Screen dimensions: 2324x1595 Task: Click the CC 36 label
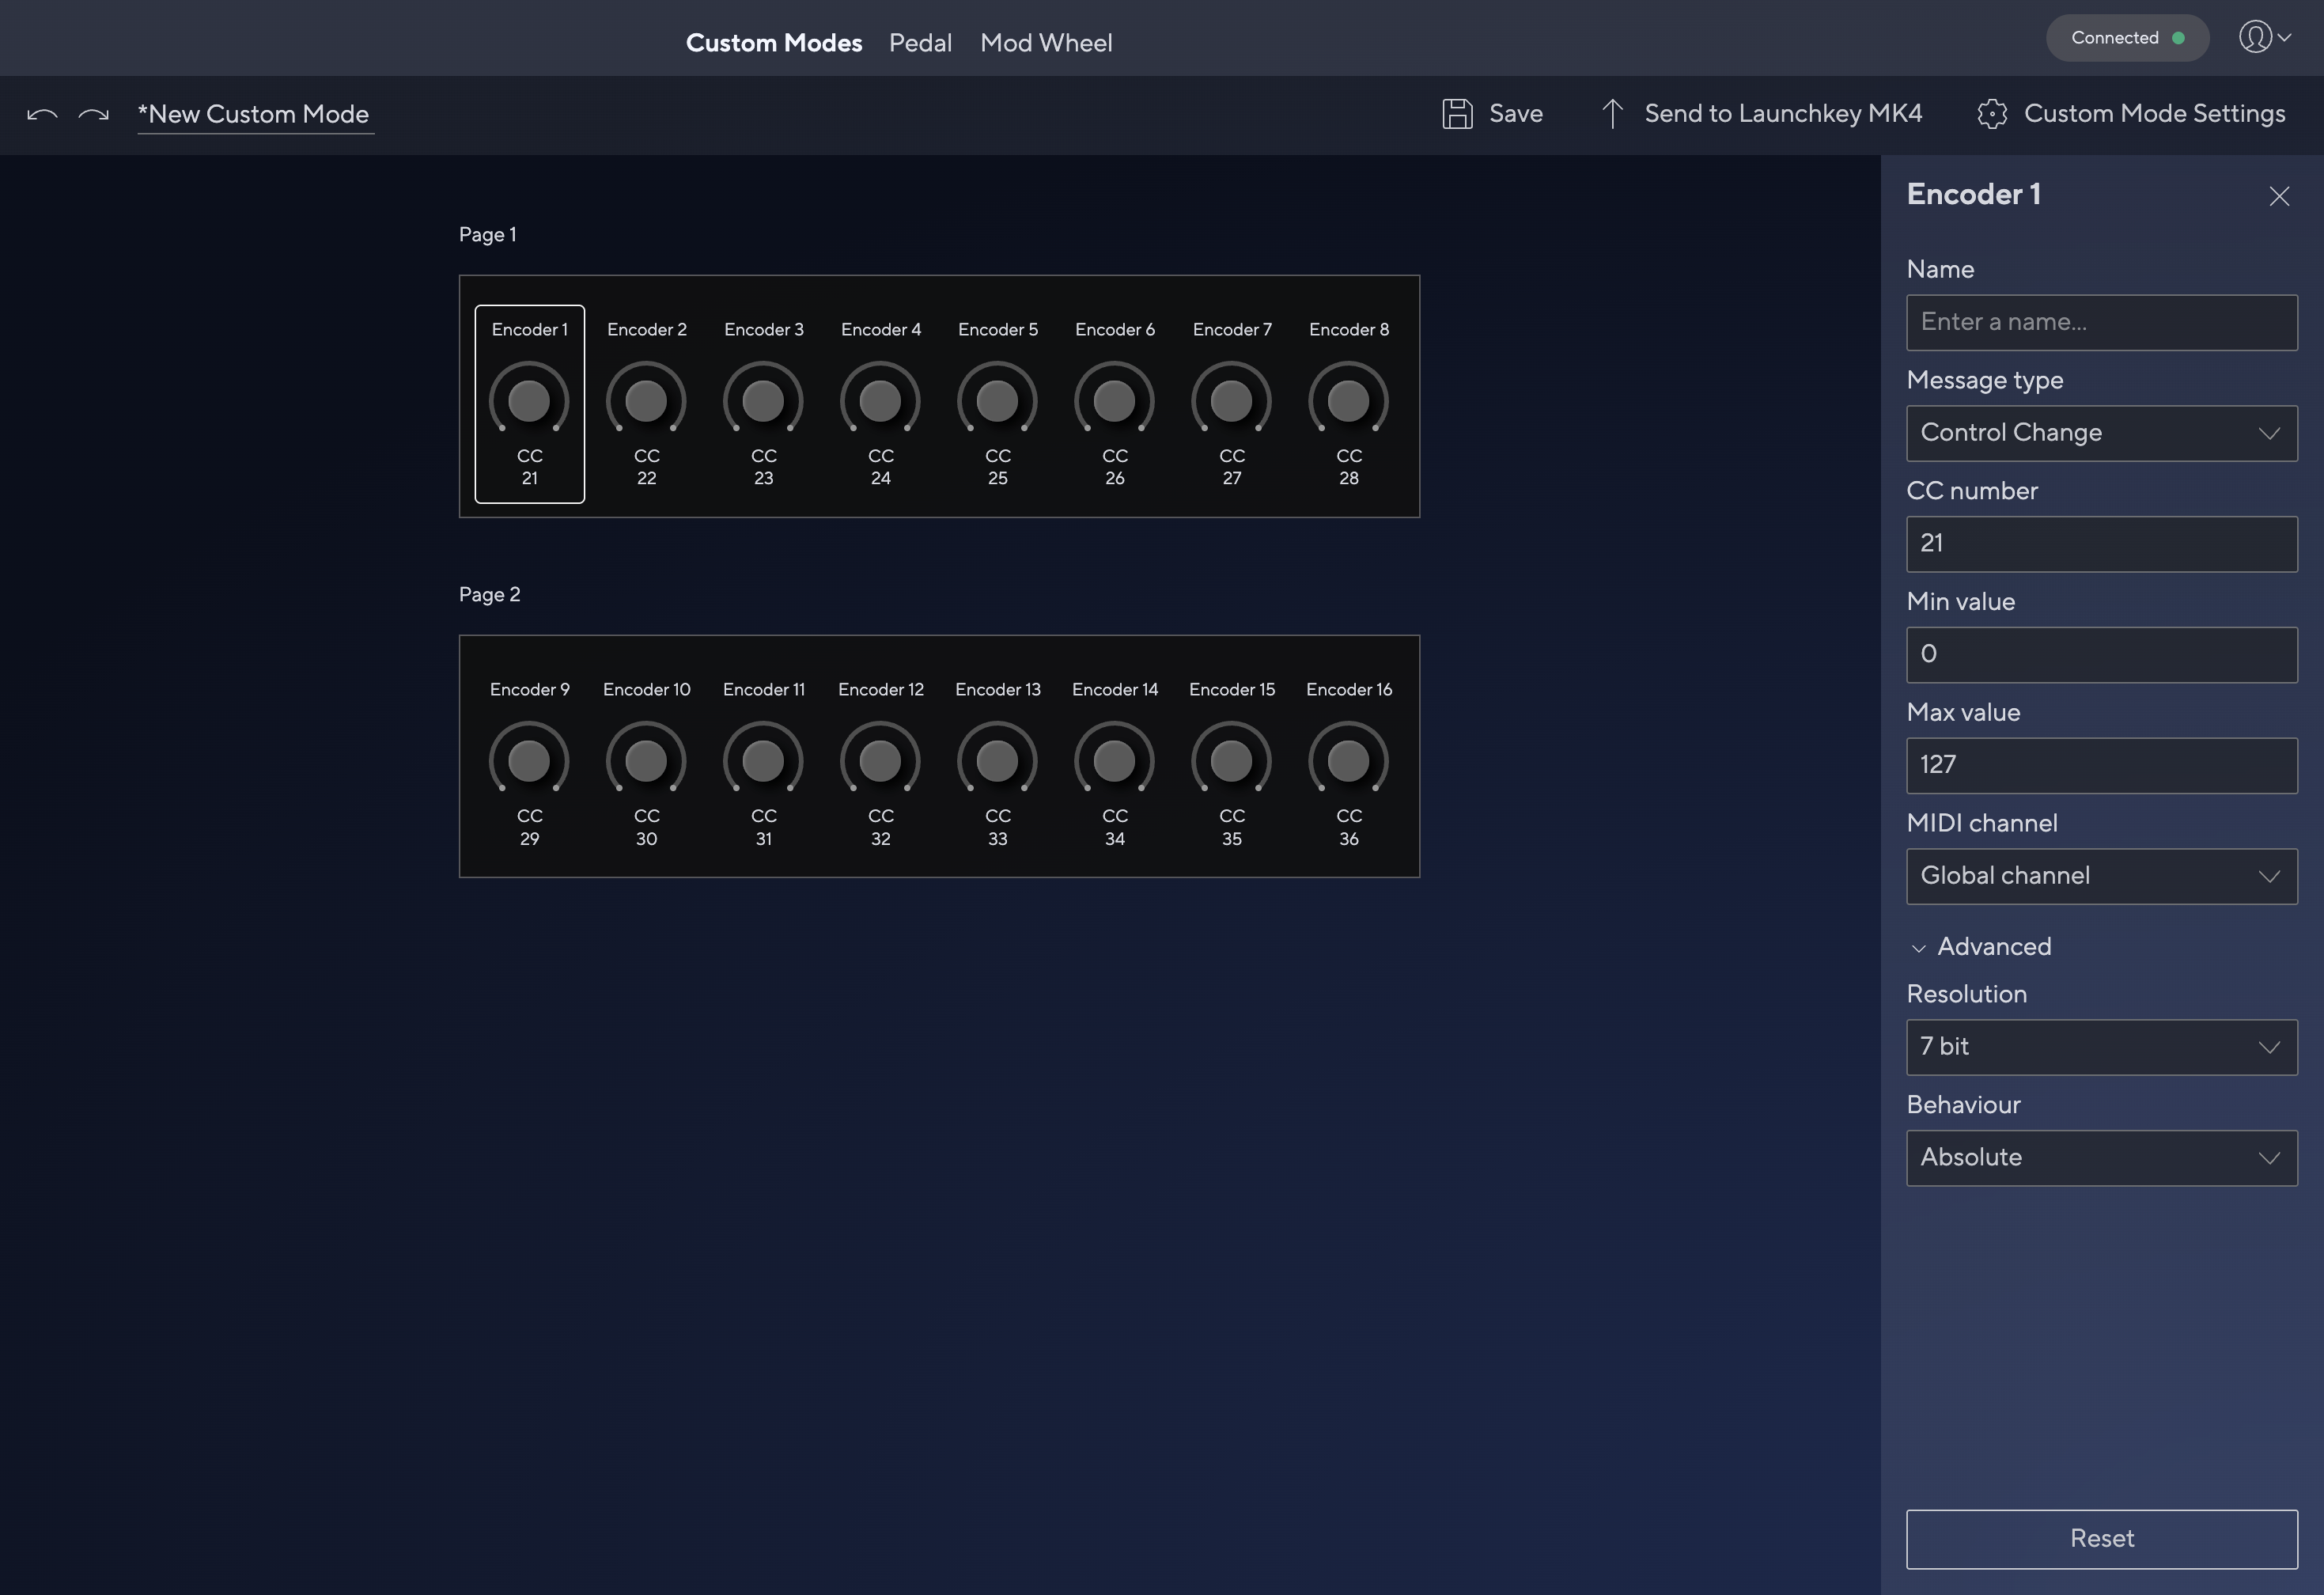click(x=1348, y=827)
